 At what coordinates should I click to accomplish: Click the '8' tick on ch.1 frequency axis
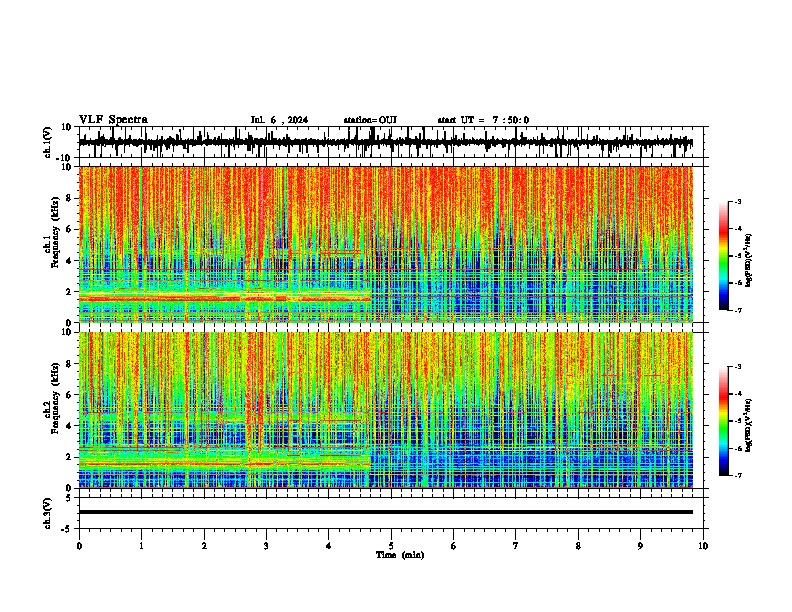[x=70, y=198]
